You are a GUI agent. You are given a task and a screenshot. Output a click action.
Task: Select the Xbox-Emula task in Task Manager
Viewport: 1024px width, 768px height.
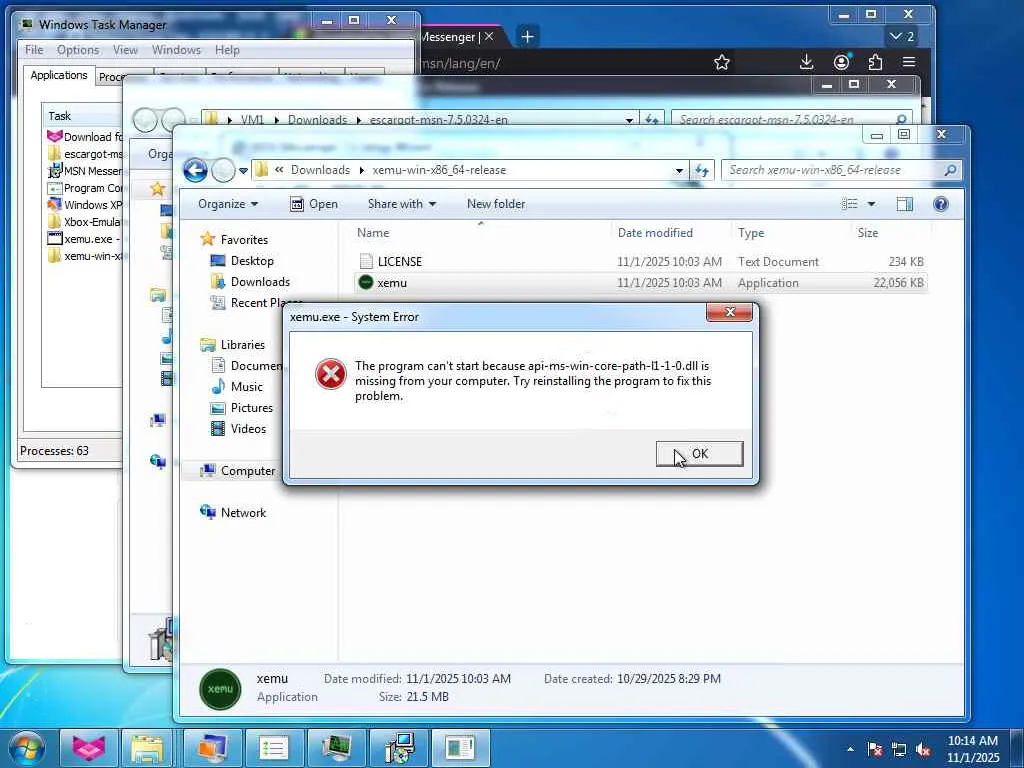pos(84,222)
